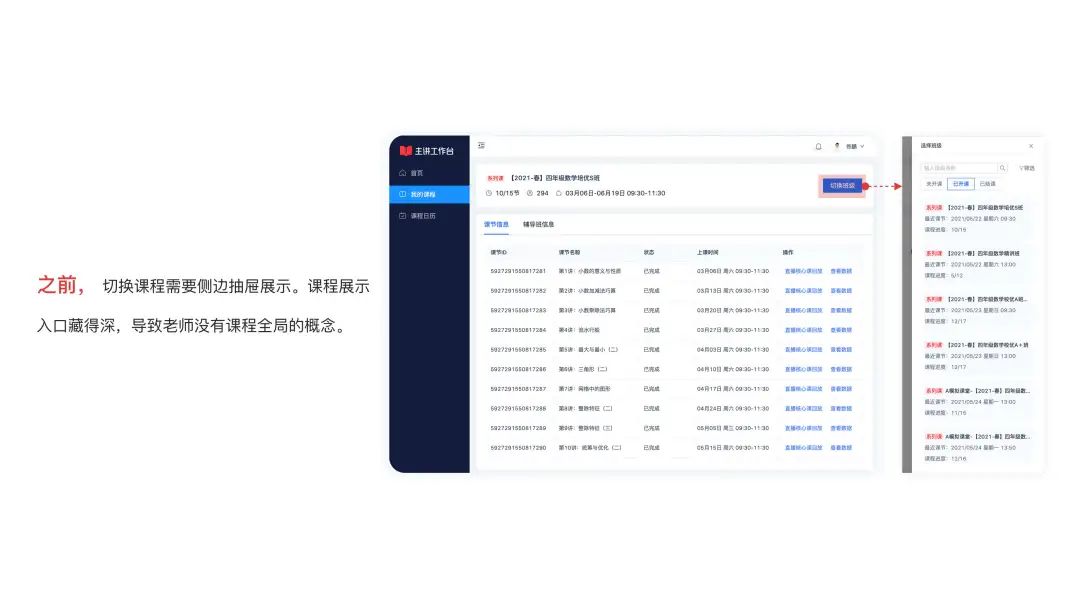Select the 未开课 tab in the drawer
The width and height of the screenshot is (1080, 608).
click(934, 184)
